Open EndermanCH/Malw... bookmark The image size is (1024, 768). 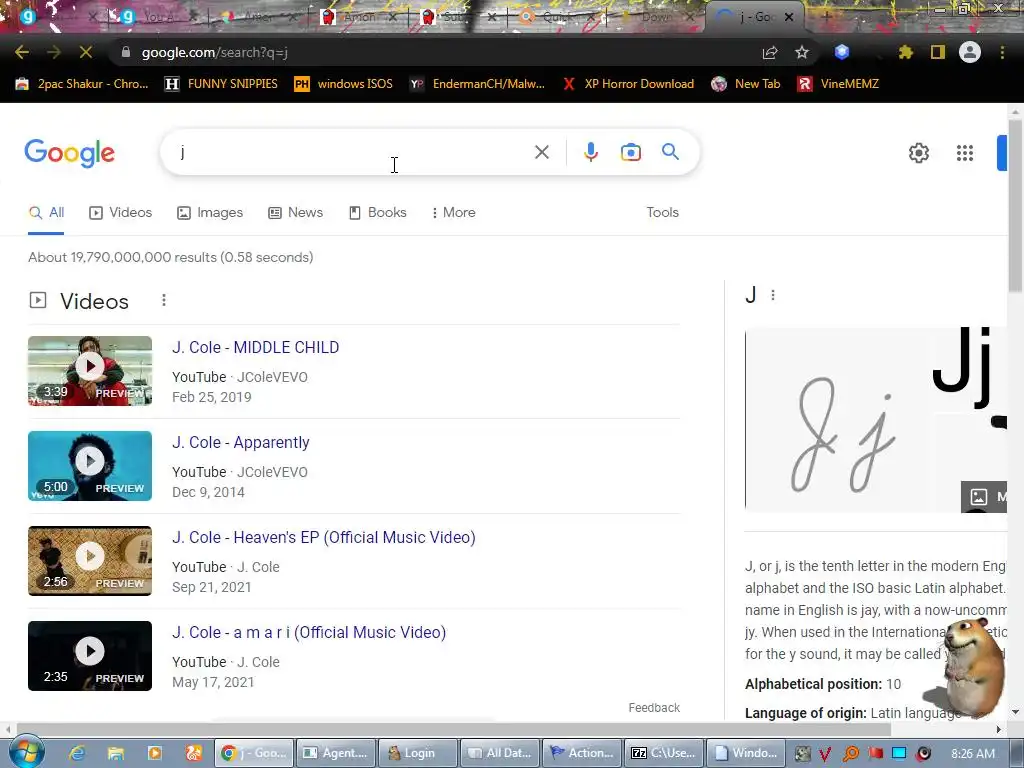[477, 84]
